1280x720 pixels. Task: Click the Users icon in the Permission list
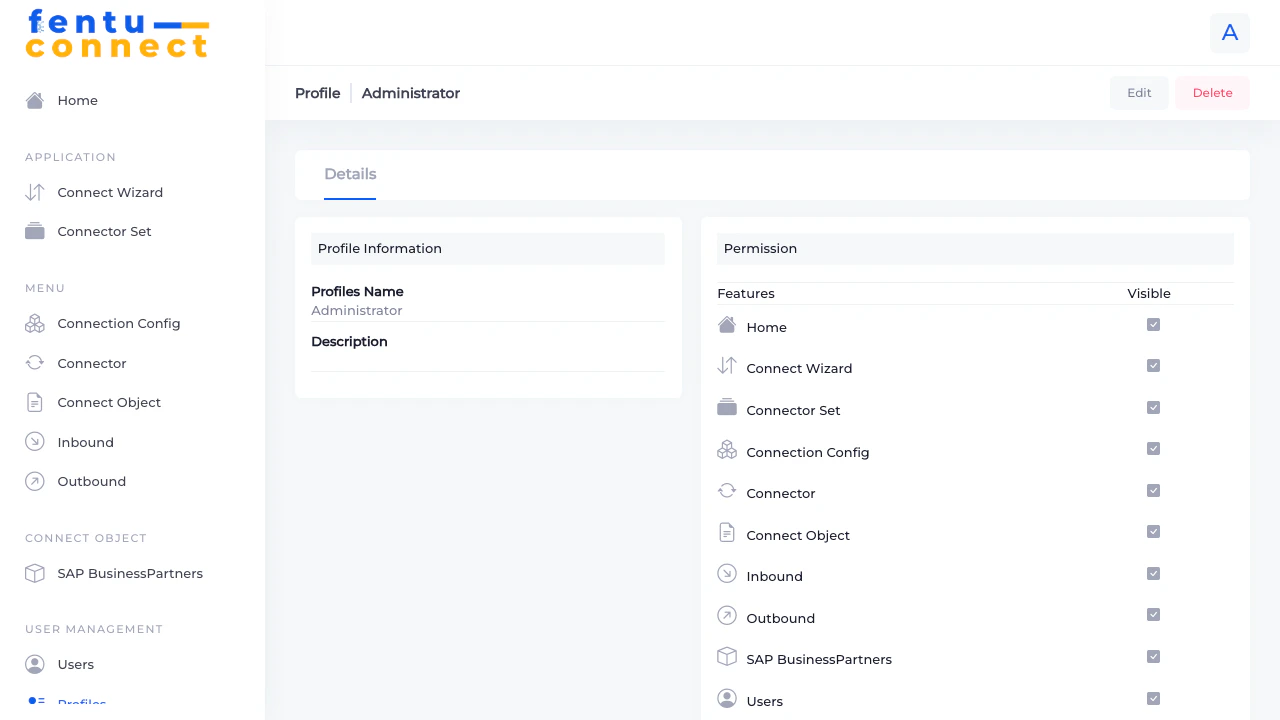click(x=727, y=699)
